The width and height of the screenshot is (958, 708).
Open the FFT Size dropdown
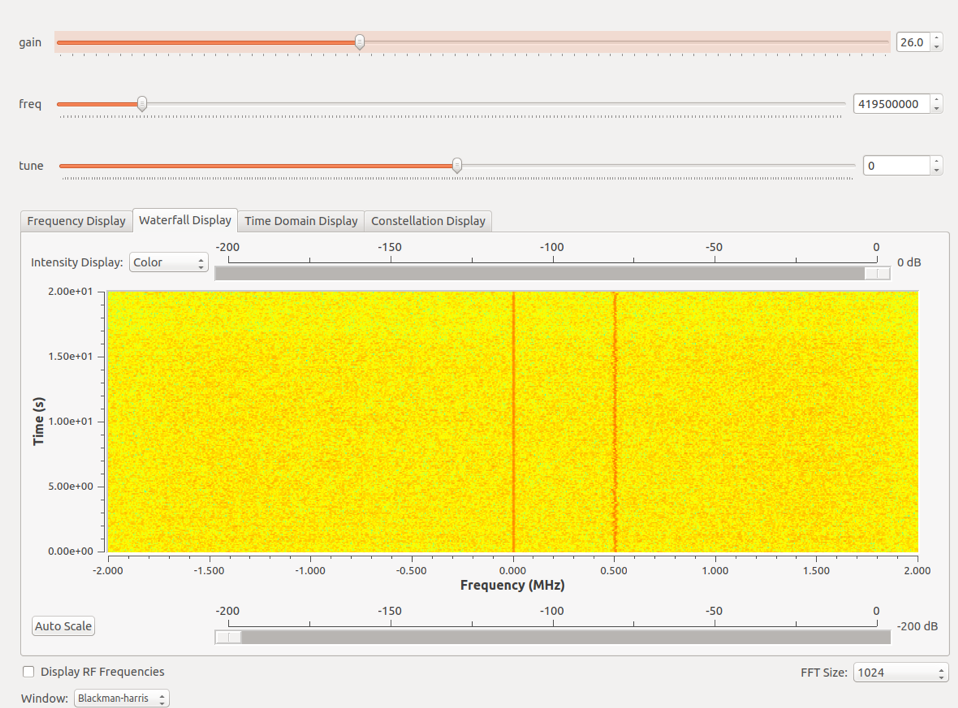[x=901, y=673]
